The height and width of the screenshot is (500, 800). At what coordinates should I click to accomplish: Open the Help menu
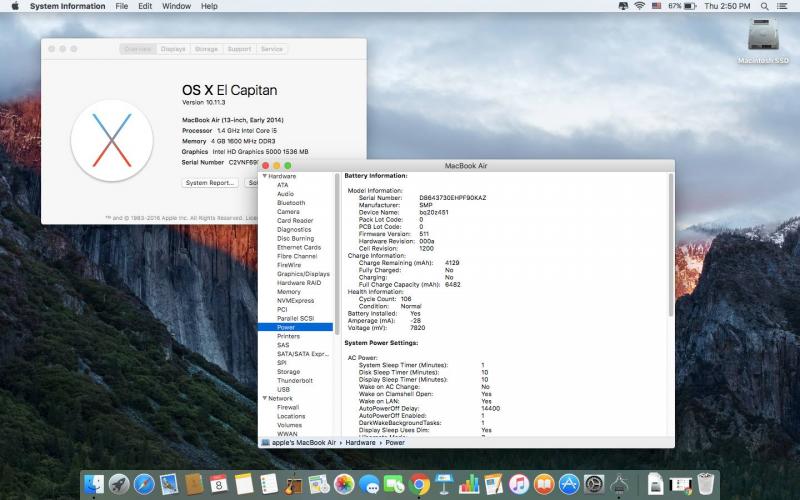point(209,6)
